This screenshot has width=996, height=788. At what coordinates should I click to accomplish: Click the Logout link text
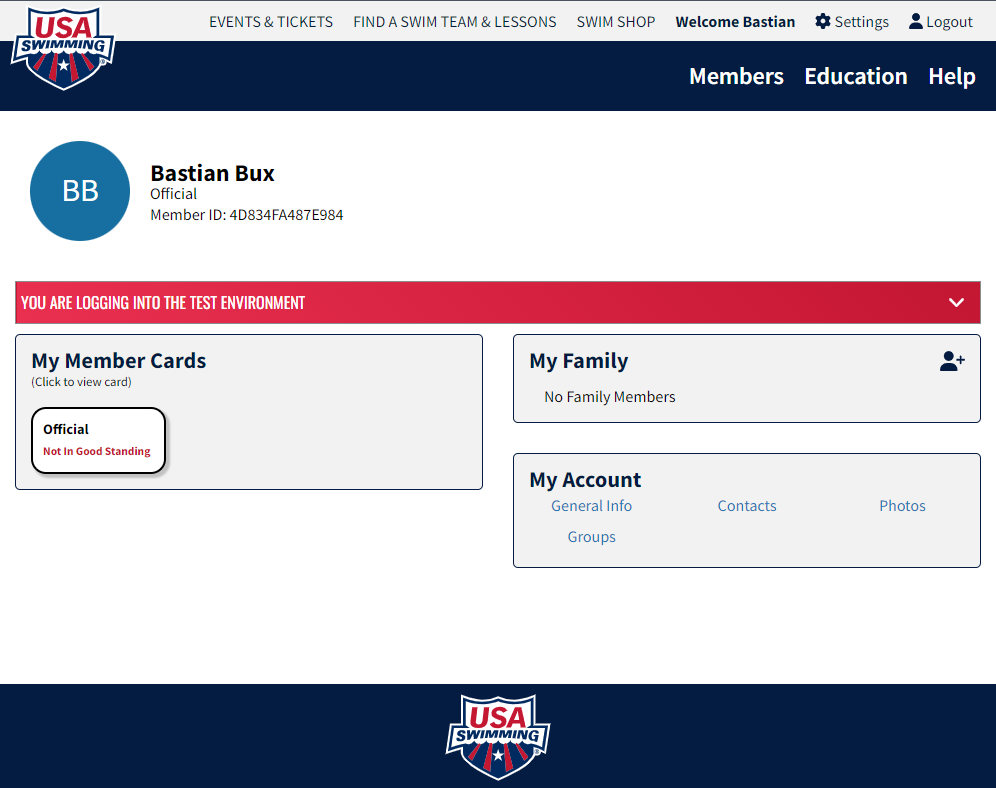(x=949, y=22)
